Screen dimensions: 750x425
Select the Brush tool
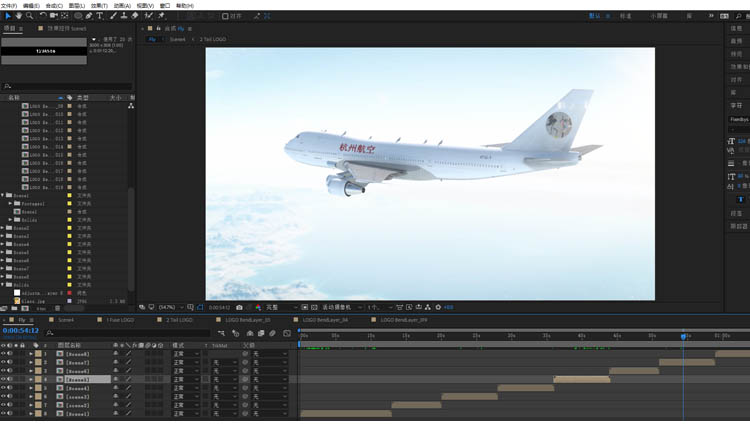113,16
